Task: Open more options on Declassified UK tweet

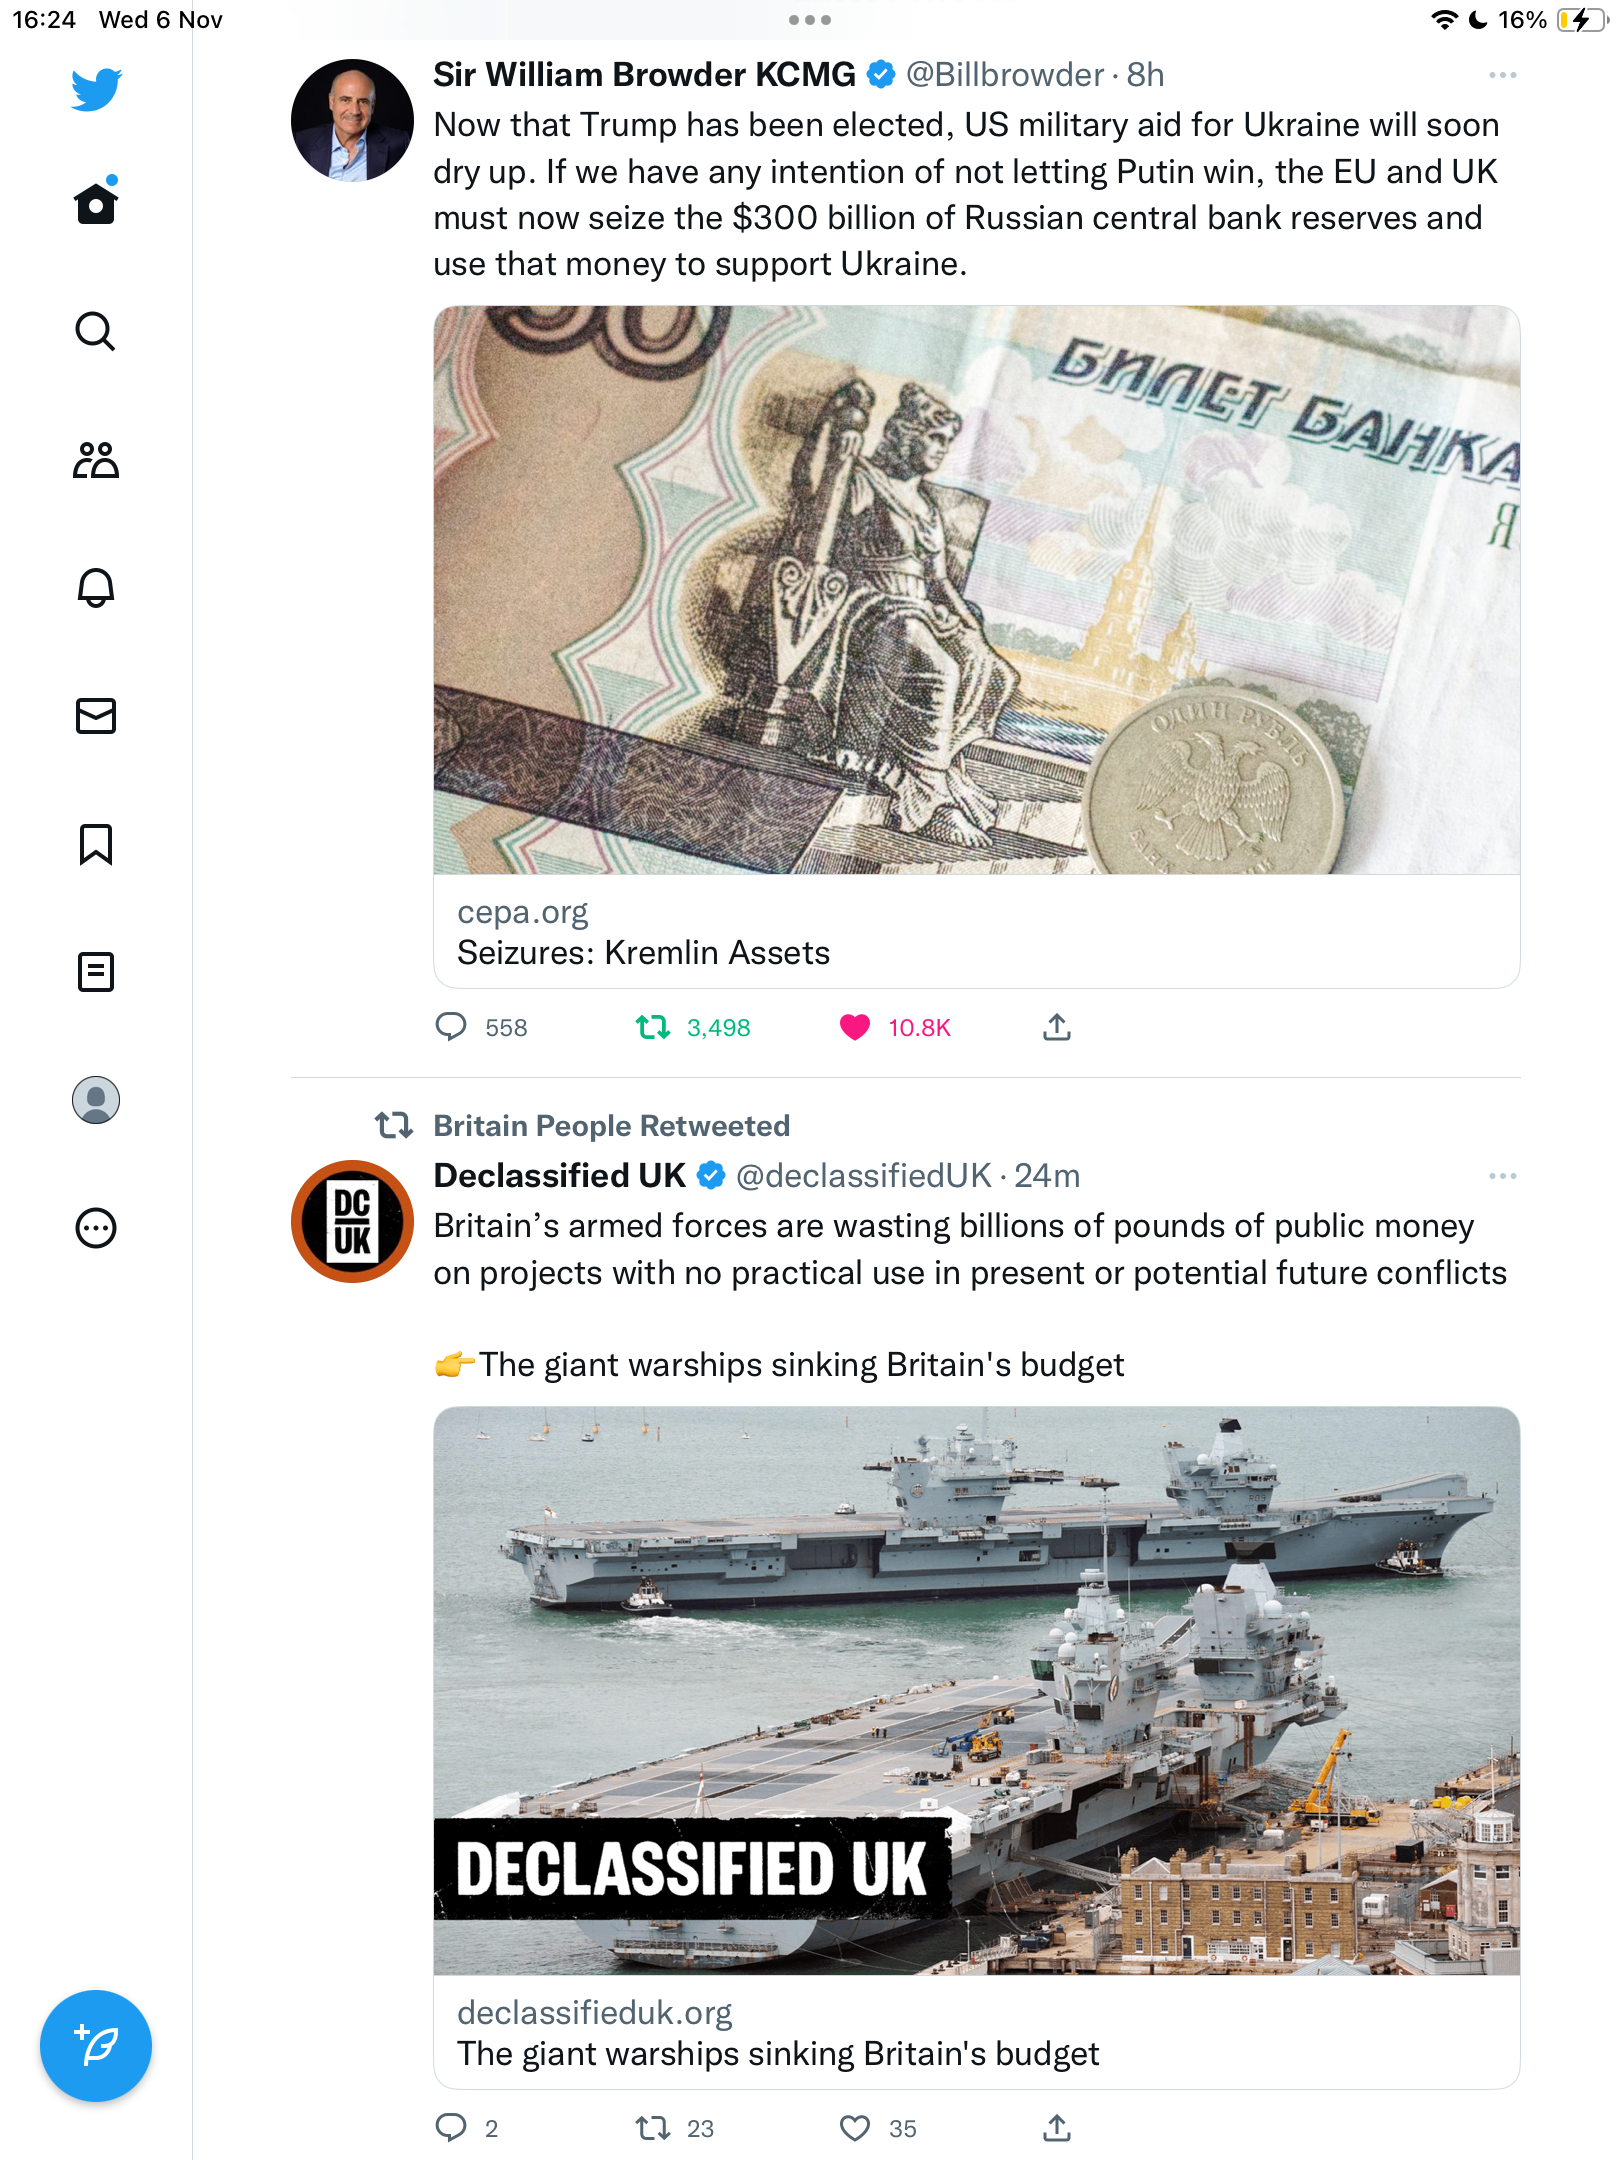Action: pyautogui.click(x=1503, y=1176)
